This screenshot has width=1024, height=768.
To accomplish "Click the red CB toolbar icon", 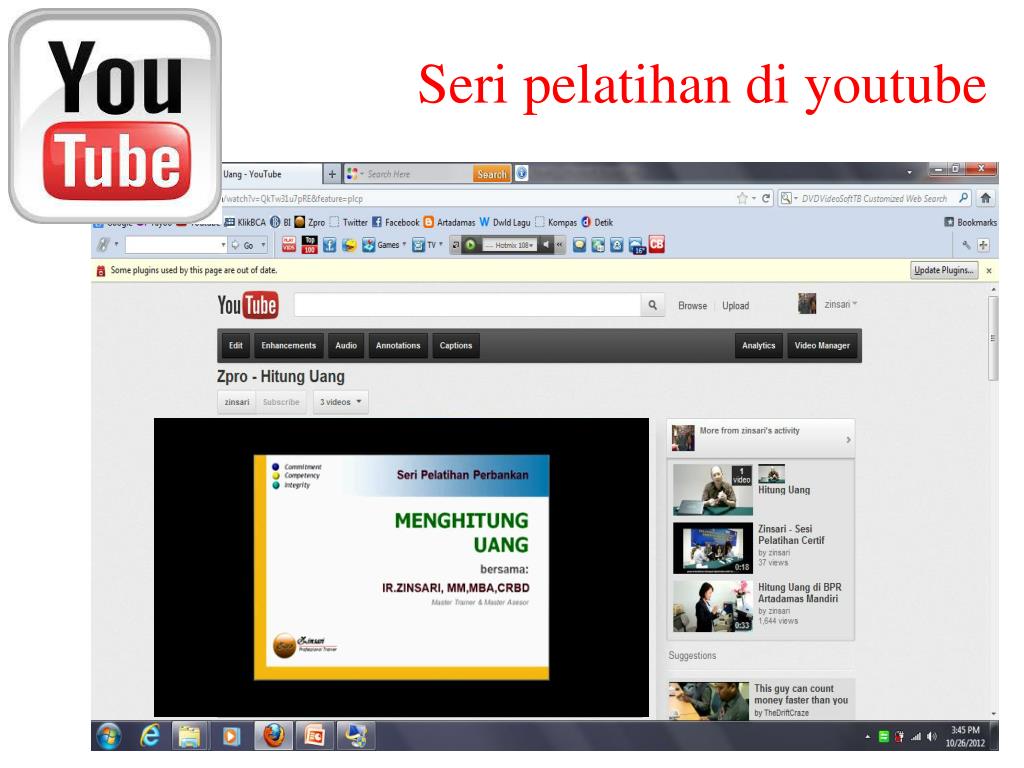I will 657,244.
